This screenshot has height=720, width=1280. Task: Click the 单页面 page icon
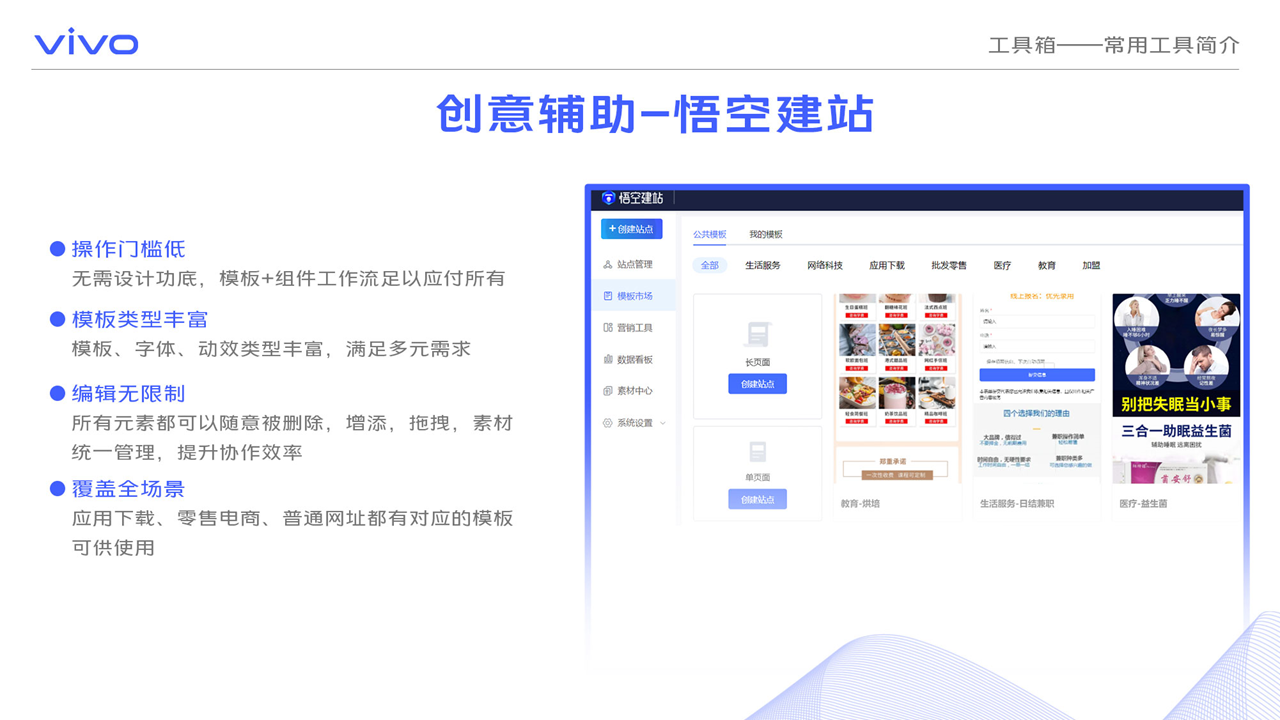pyautogui.click(x=757, y=451)
